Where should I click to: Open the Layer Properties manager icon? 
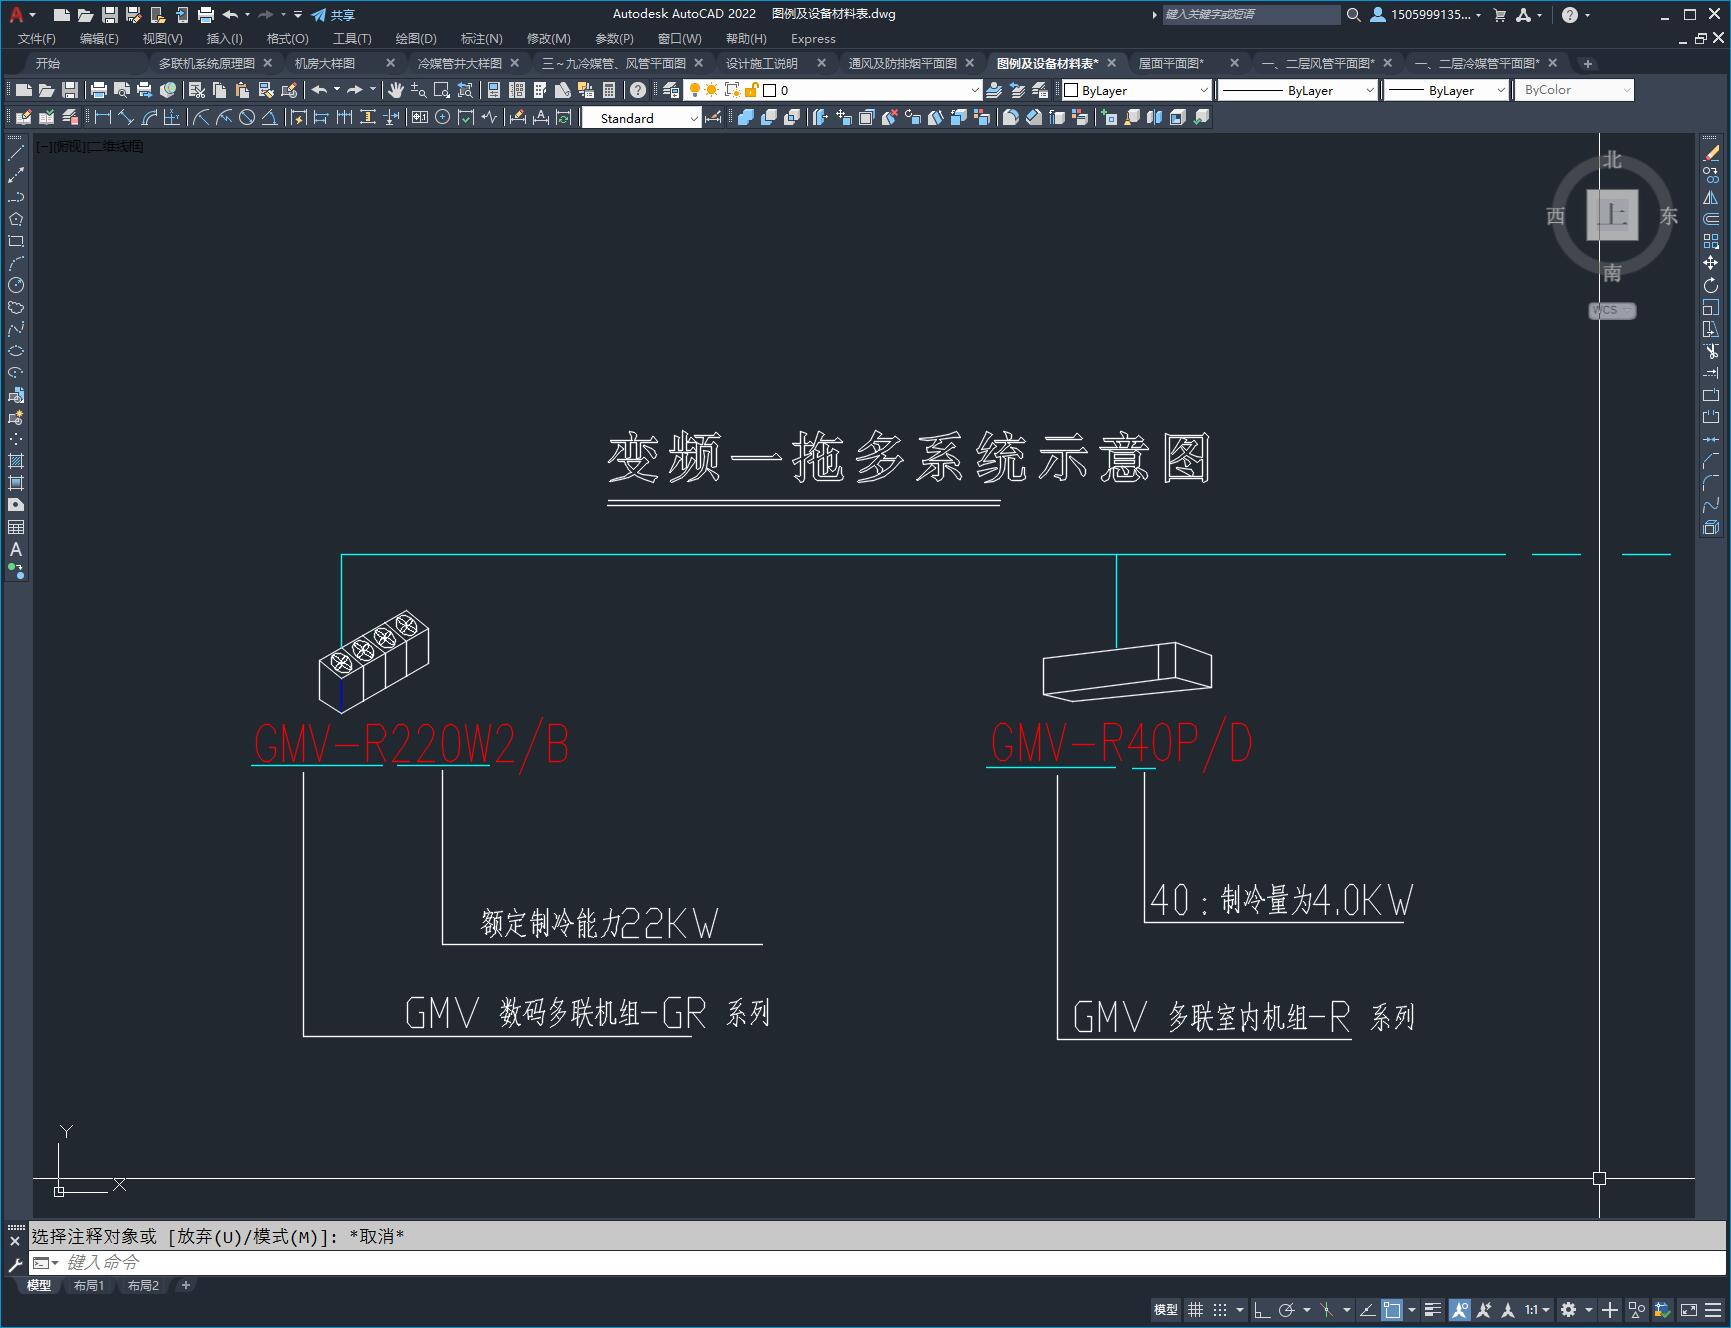(x=671, y=90)
